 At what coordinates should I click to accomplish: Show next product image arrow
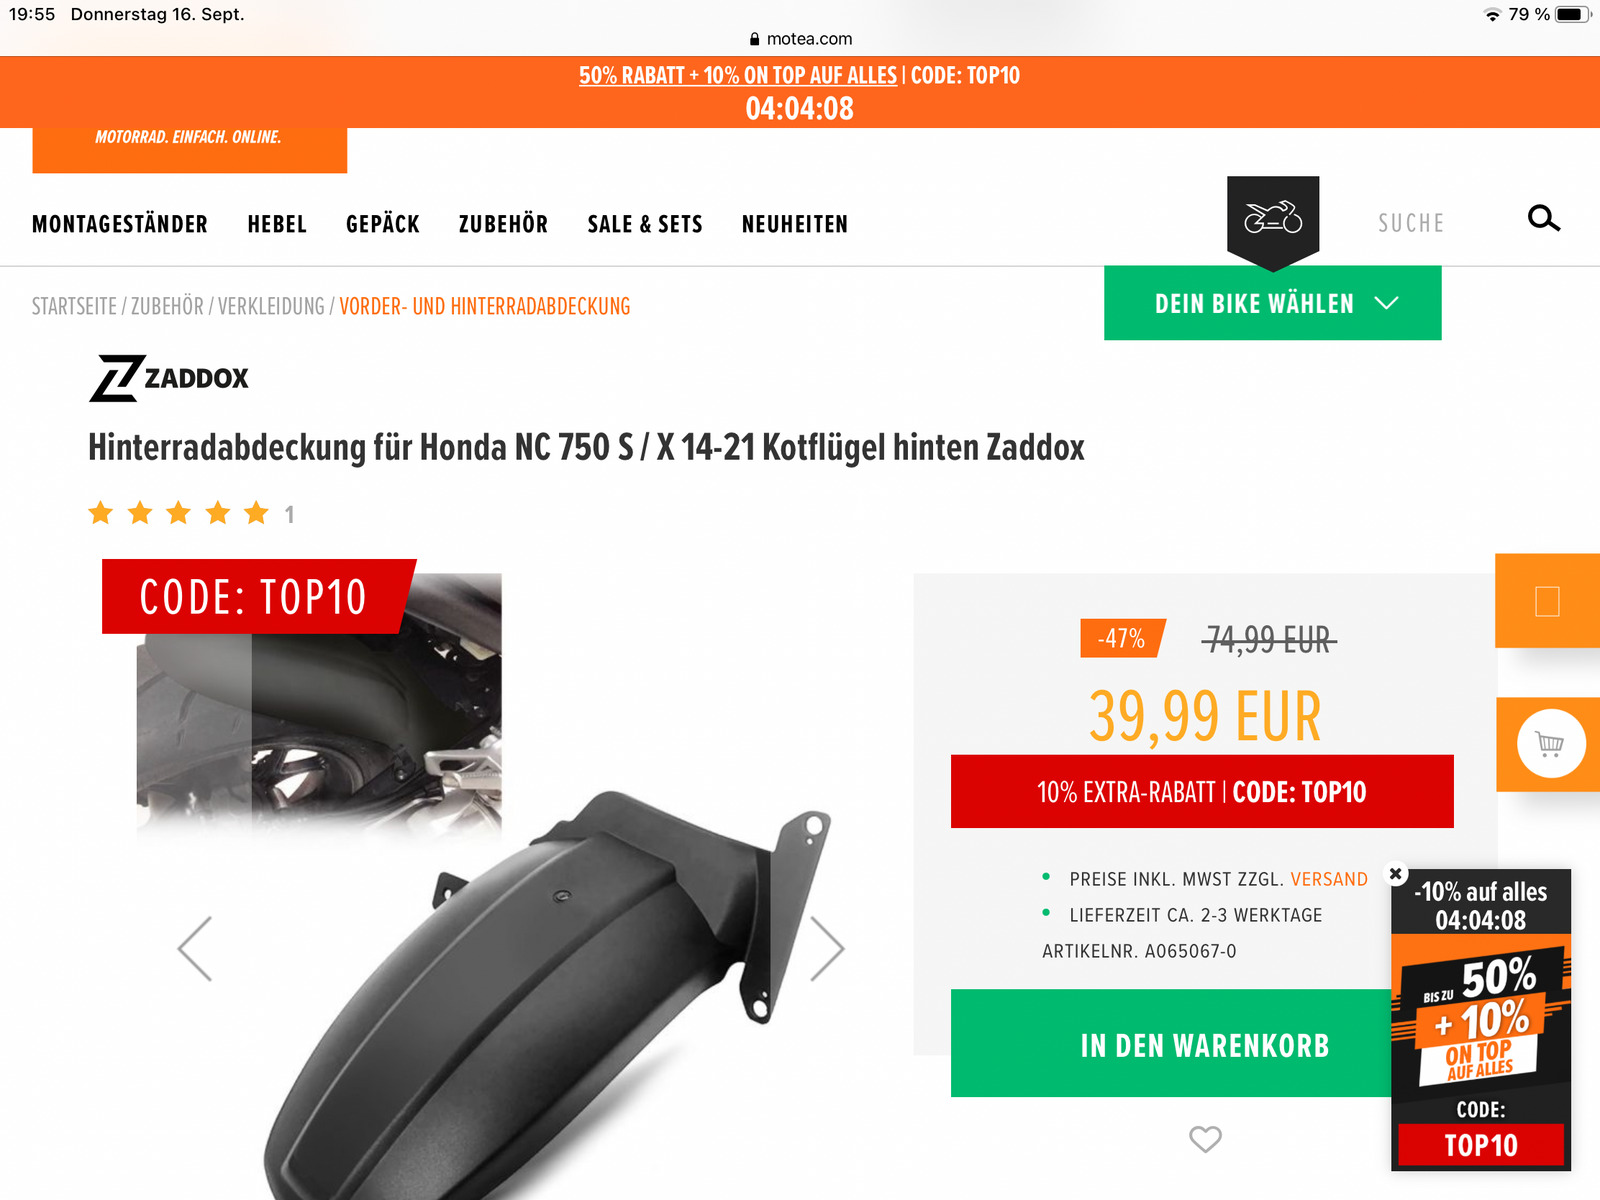point(827,948)
